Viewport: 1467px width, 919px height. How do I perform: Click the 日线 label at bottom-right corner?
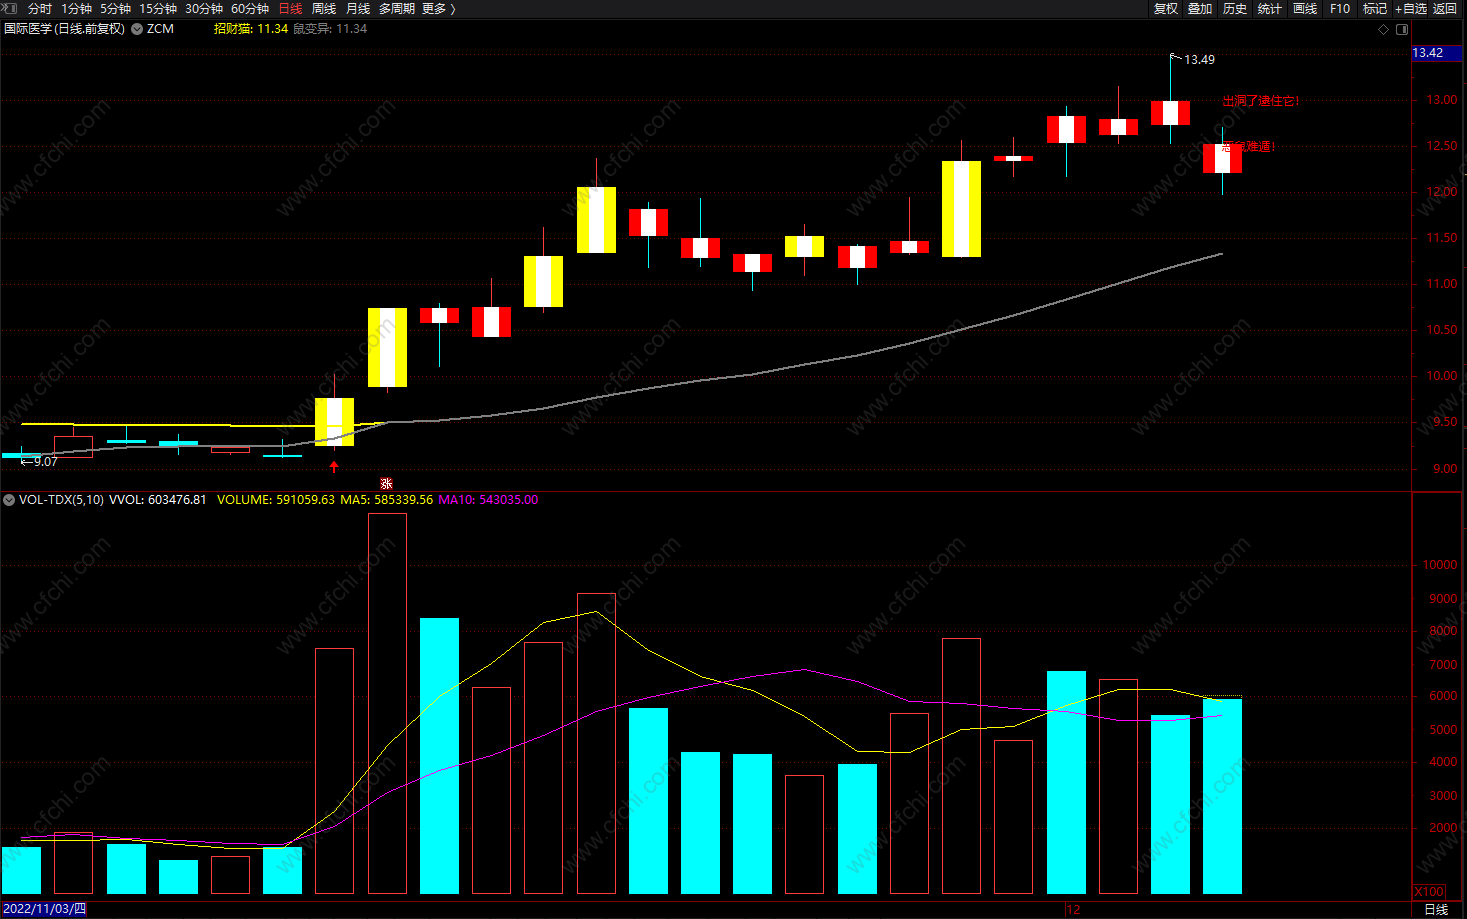[x=1436, y=909]
